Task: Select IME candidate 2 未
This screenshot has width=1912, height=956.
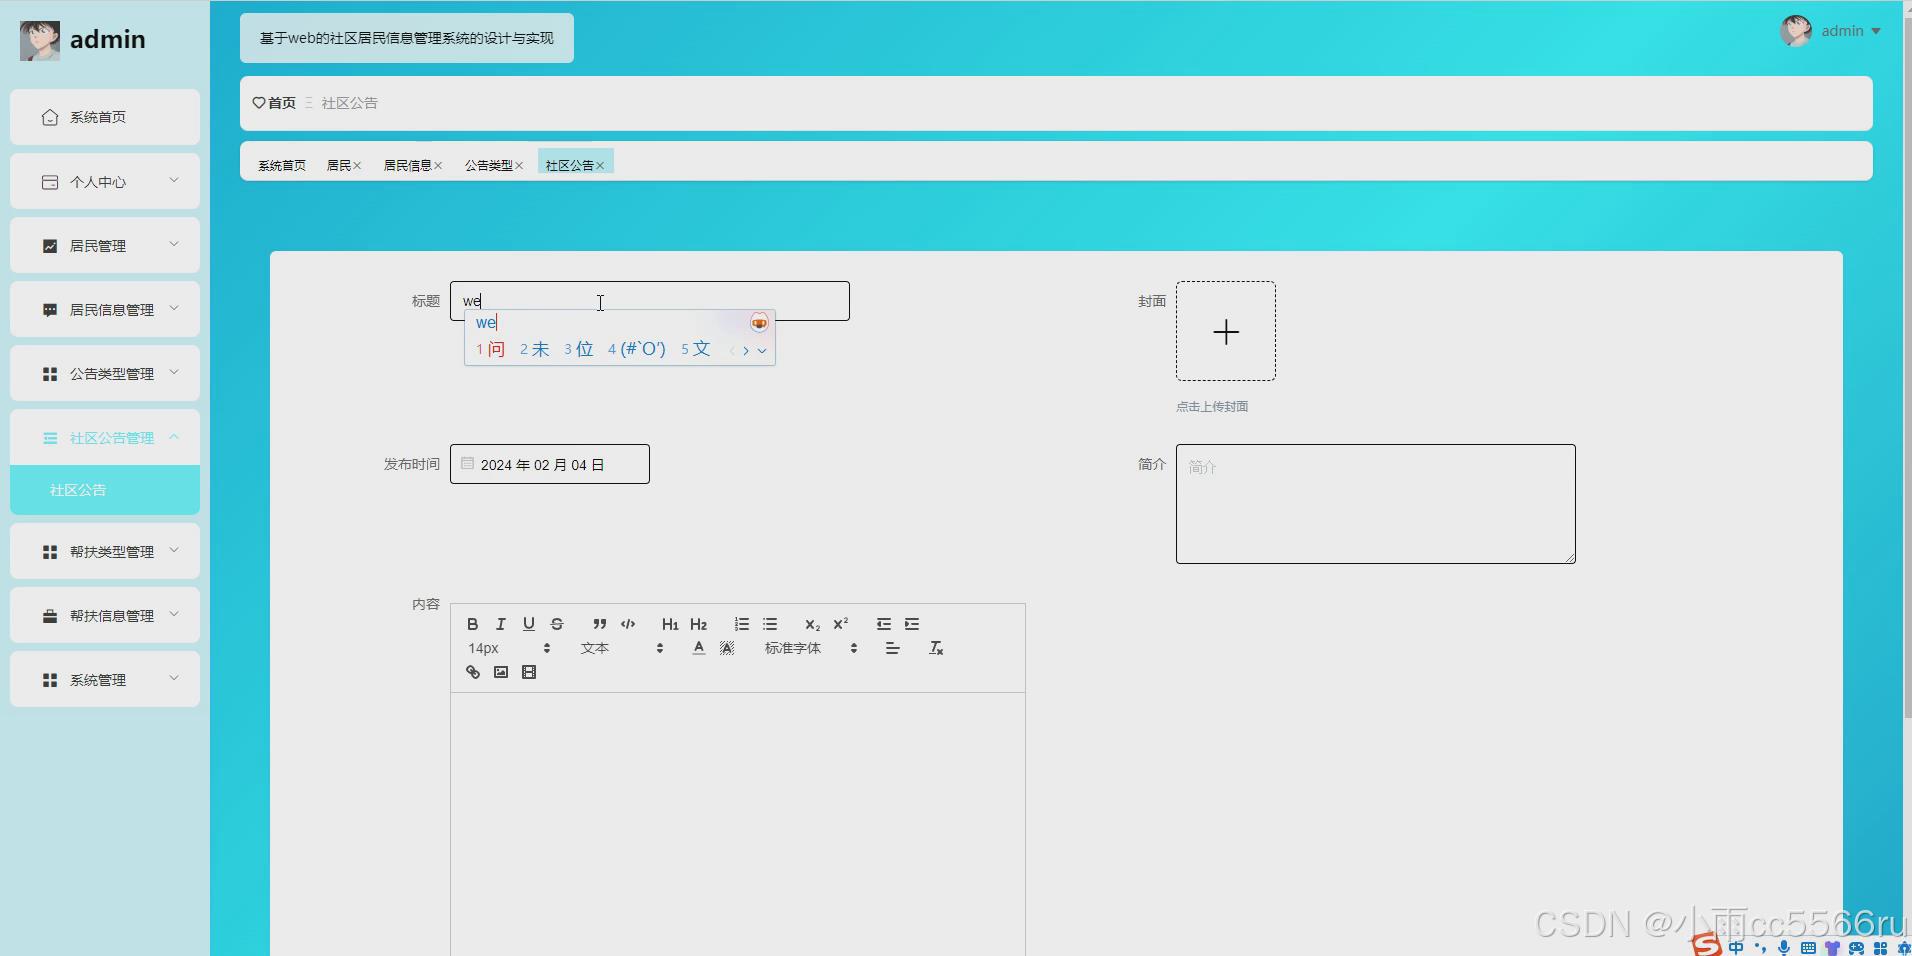Action: coord(534,349)
